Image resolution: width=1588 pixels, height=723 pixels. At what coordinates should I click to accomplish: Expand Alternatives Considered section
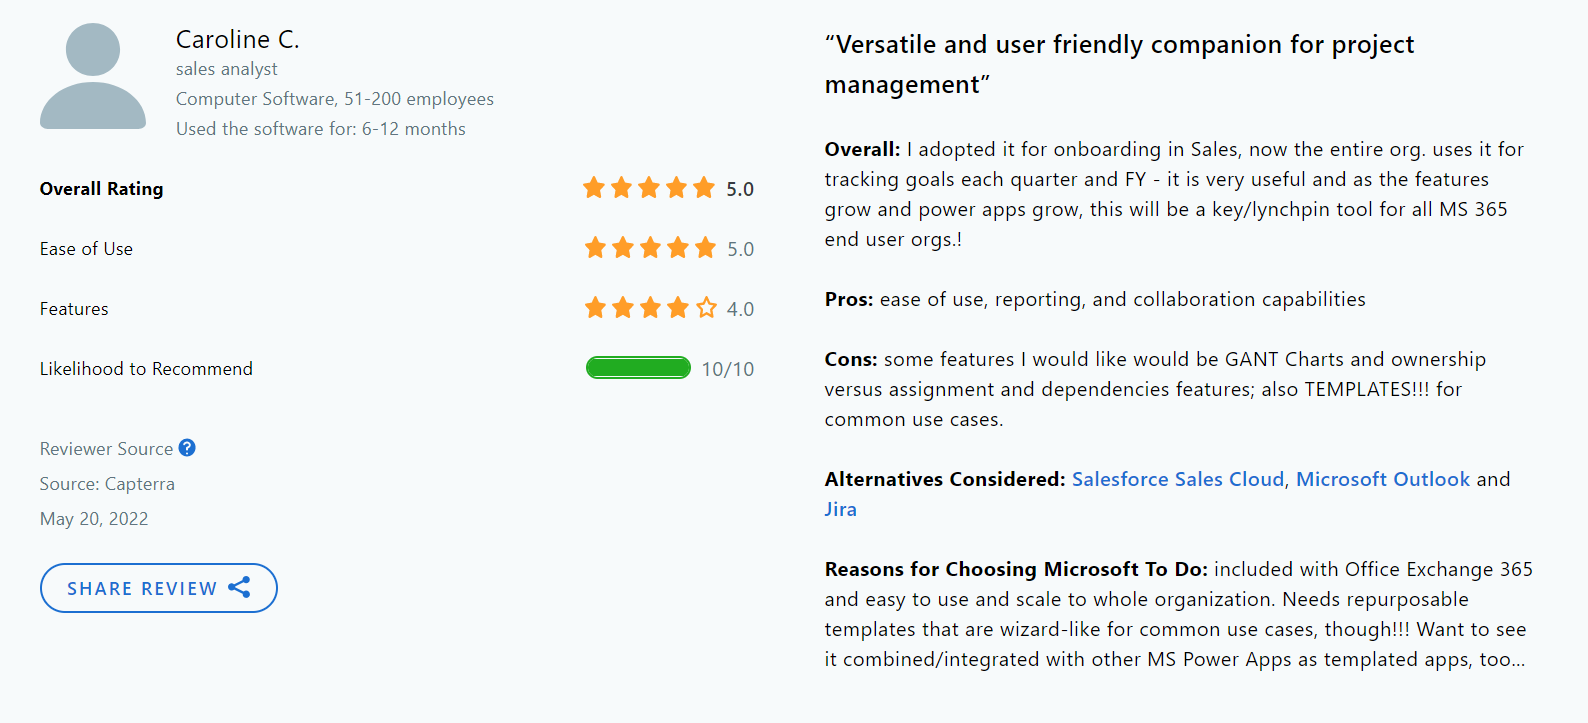coord(944,479)
